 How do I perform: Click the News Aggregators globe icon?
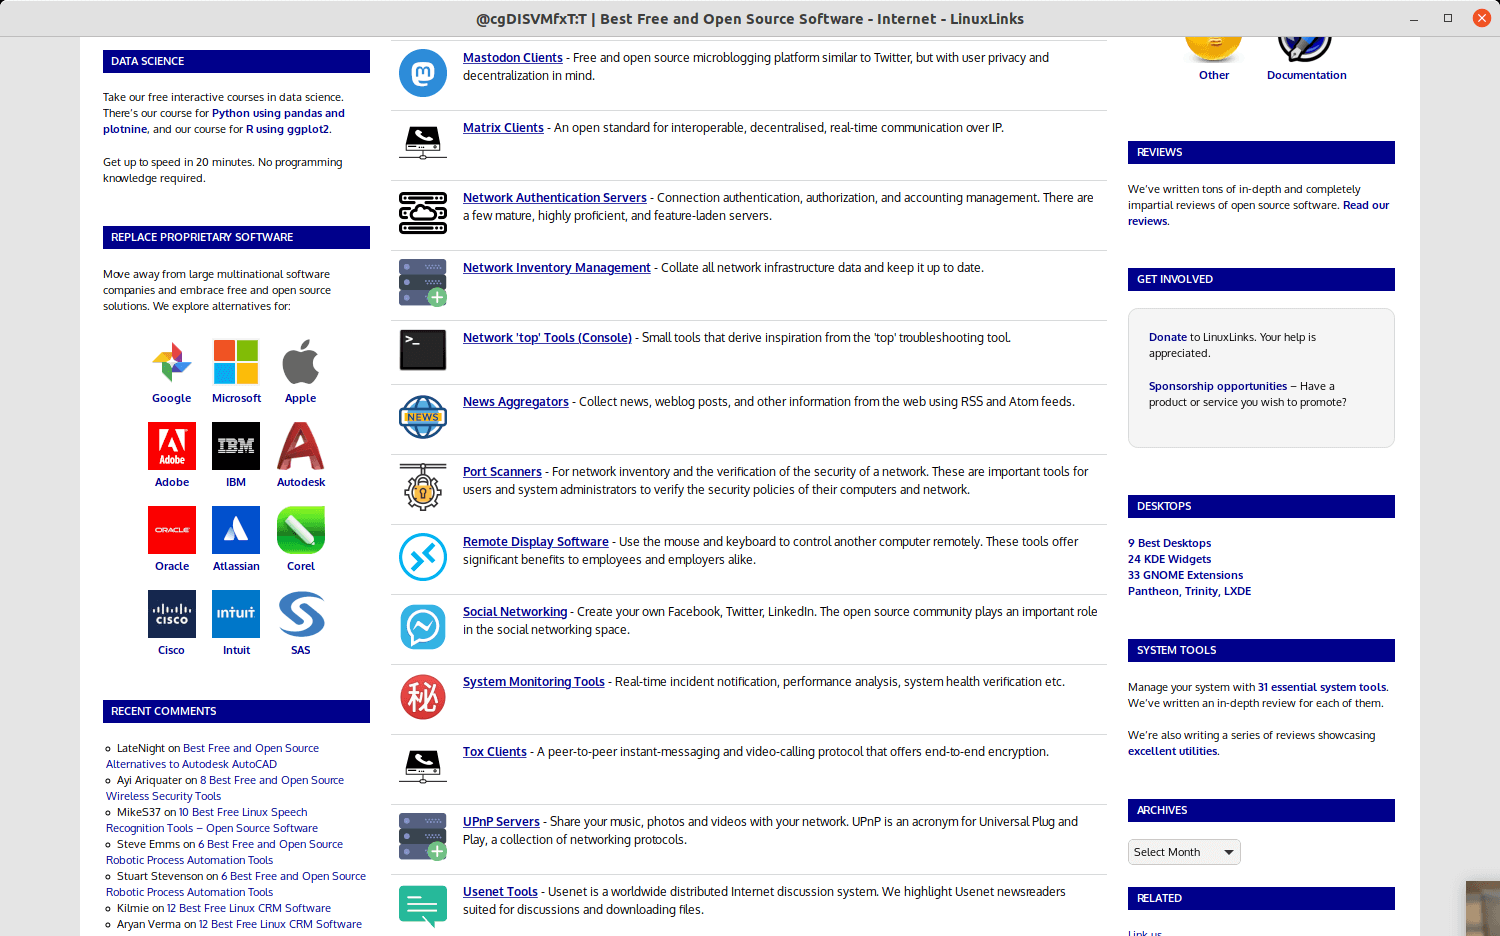(x=423, y=417)
